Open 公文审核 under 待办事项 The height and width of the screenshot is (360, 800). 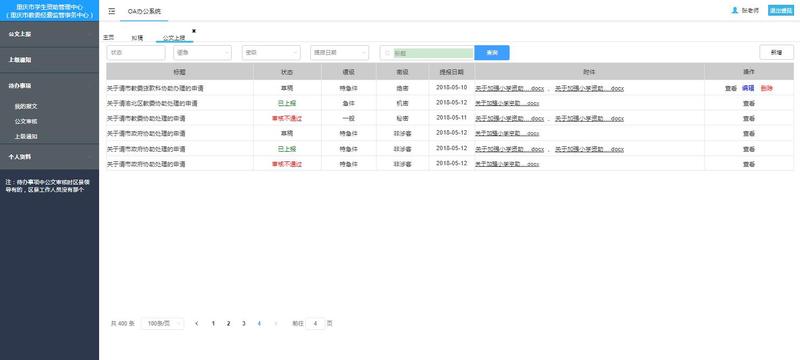pos(26,121)
